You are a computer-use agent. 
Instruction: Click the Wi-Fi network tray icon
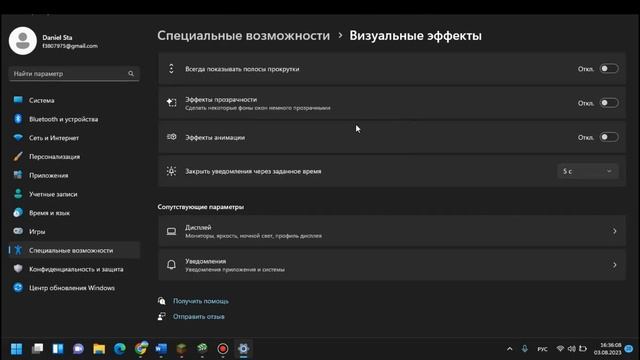pyautogui.click(x=560, y=349)
